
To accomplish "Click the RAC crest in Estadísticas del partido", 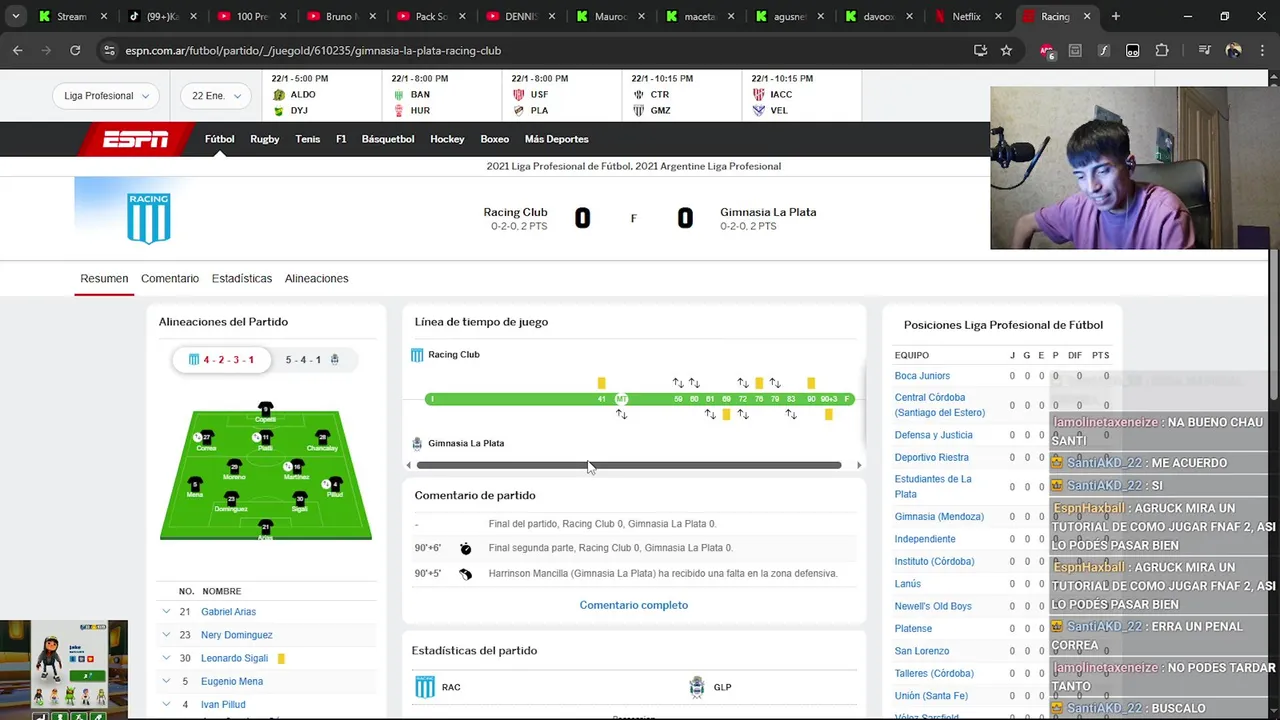I will [425, 687].
